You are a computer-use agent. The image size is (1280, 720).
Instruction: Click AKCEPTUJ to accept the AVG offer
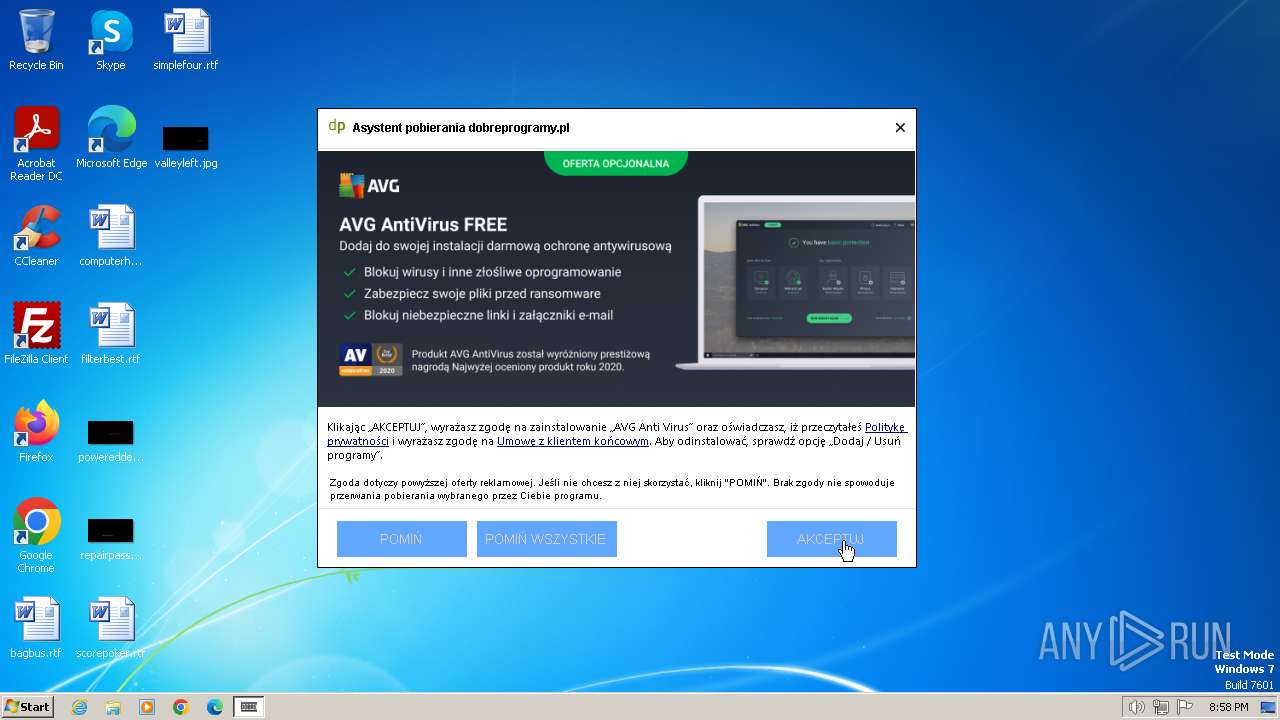coord(831,539)
